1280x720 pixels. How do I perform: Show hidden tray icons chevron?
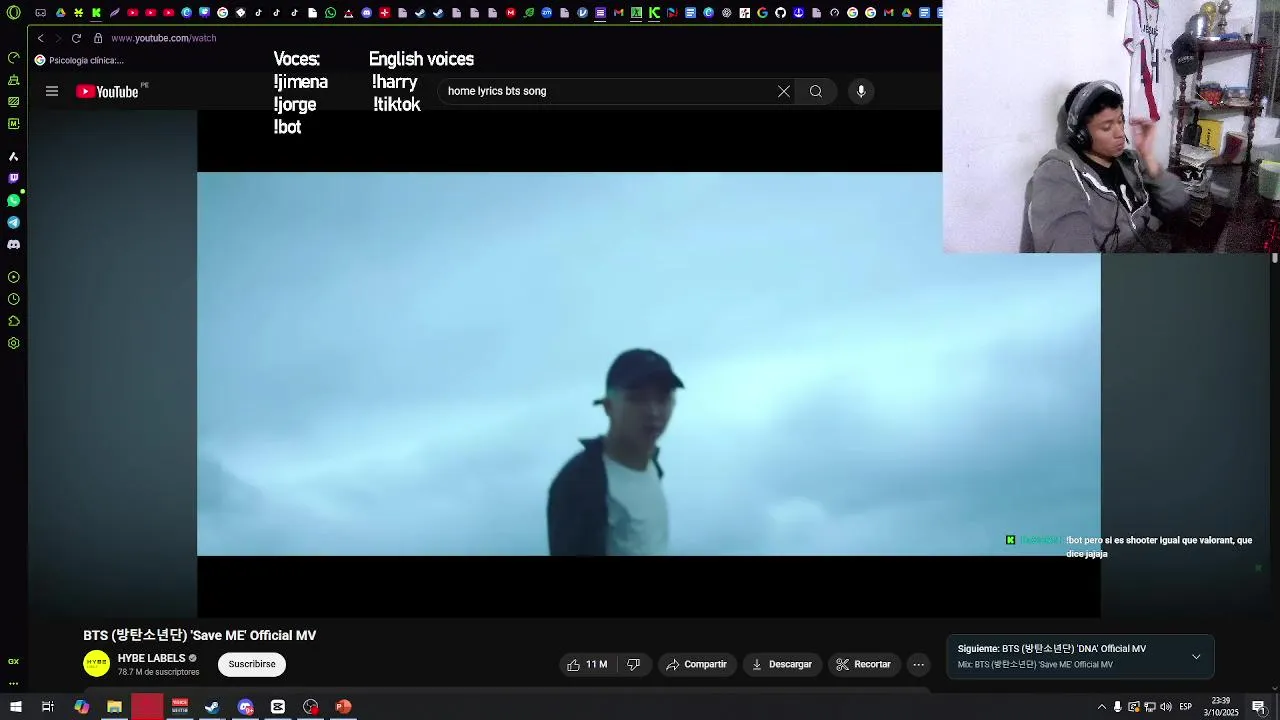[1102, 707]
